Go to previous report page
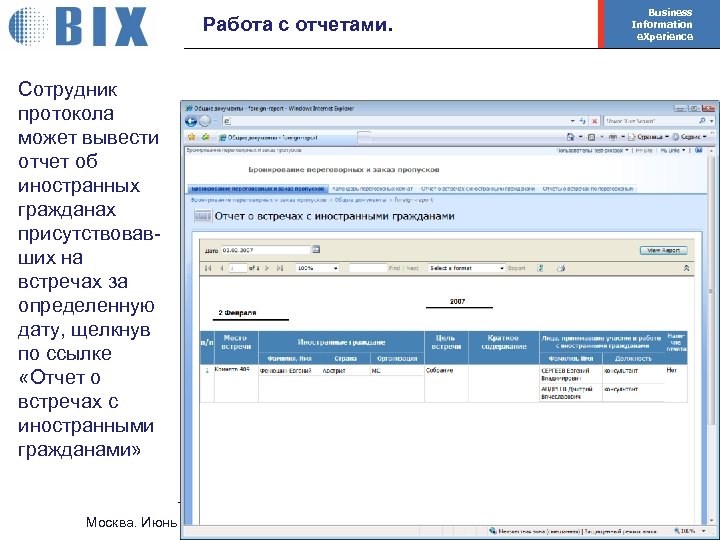720x540 pixels. (x=221, y=268)
